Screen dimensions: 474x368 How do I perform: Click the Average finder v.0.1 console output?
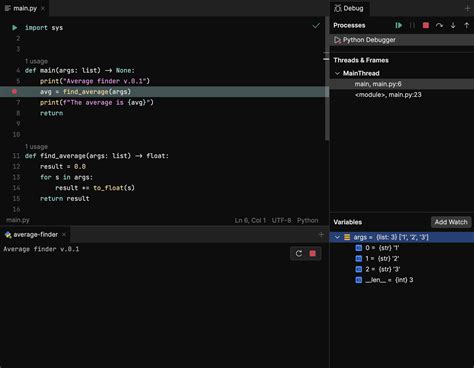point(41,249)
